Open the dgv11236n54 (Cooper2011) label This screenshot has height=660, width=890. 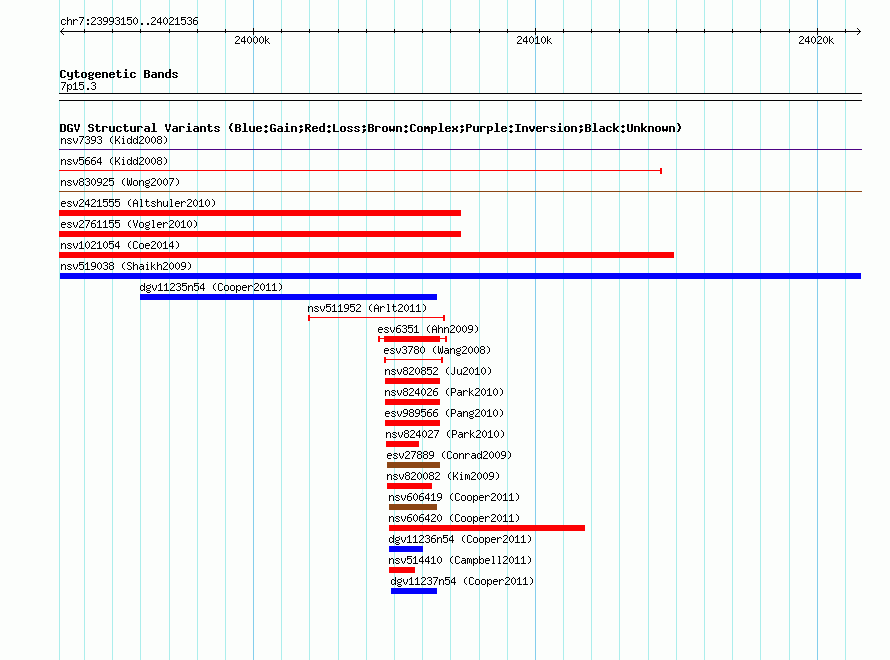pyautogui.click(x=460, y=539)
